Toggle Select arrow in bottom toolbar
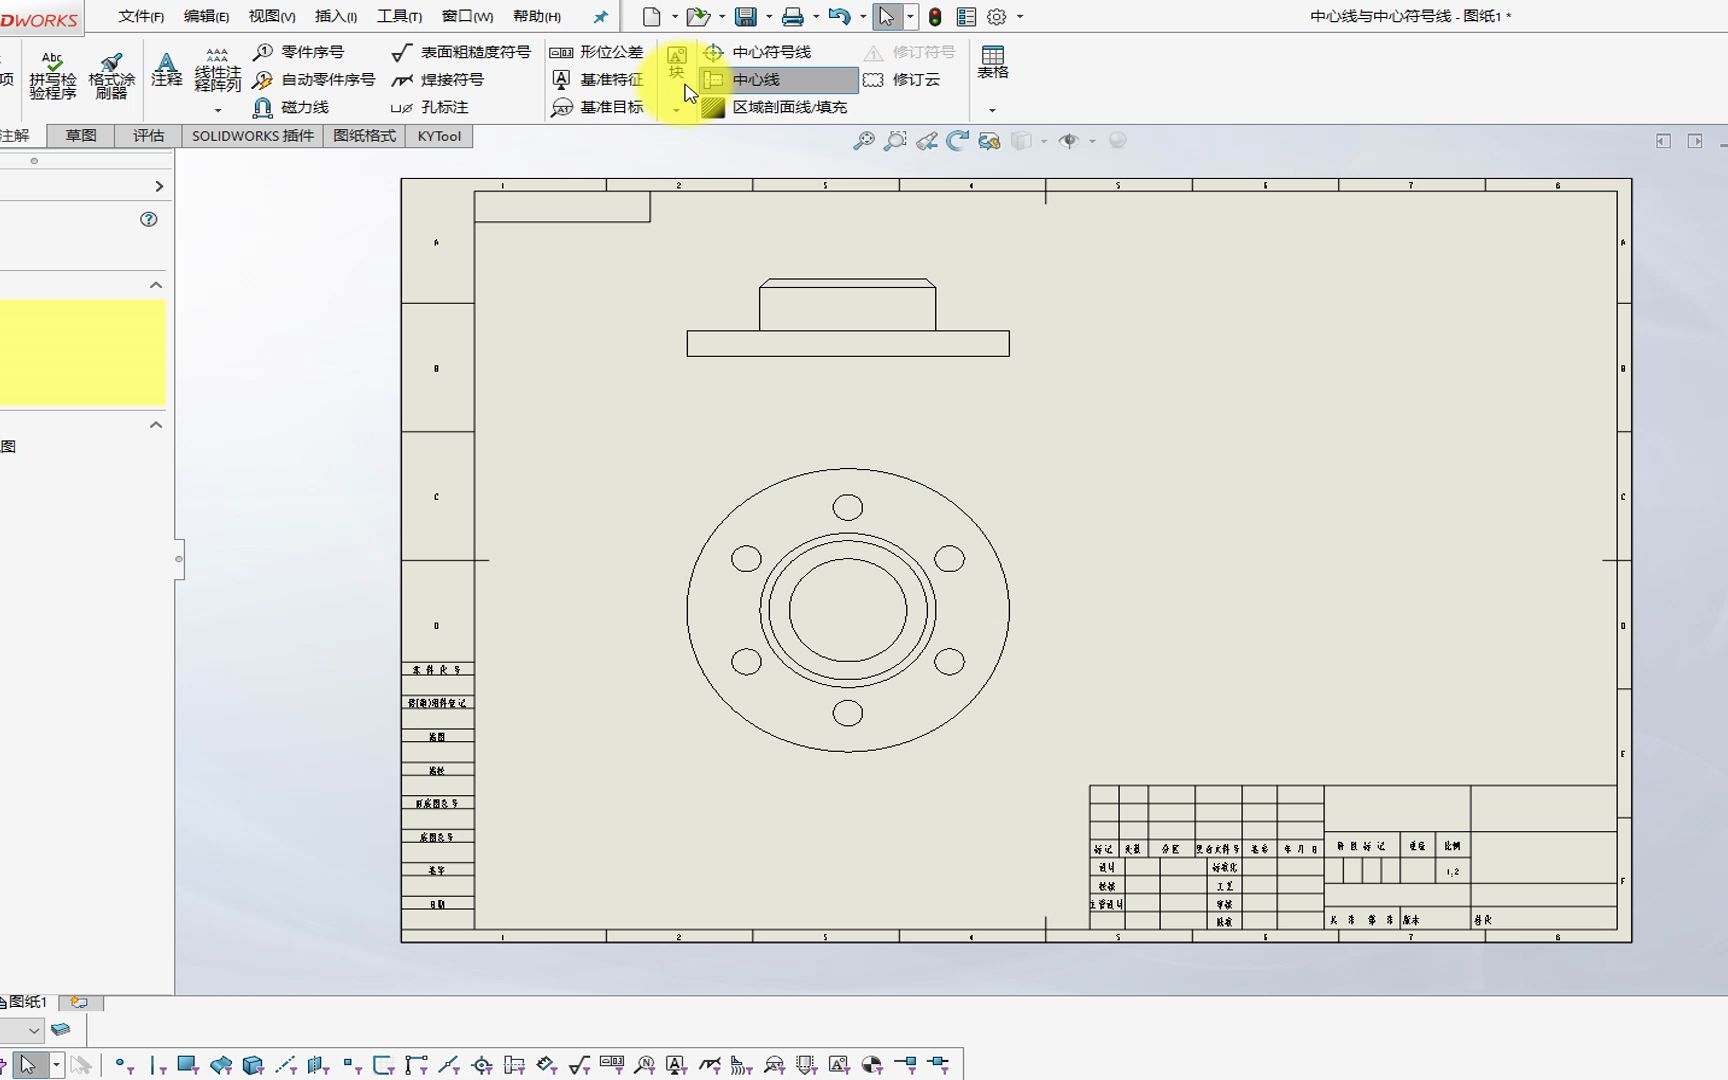Viewport: 1728px width, 1080px height. pyautogui.click(x=28, y=1065)
